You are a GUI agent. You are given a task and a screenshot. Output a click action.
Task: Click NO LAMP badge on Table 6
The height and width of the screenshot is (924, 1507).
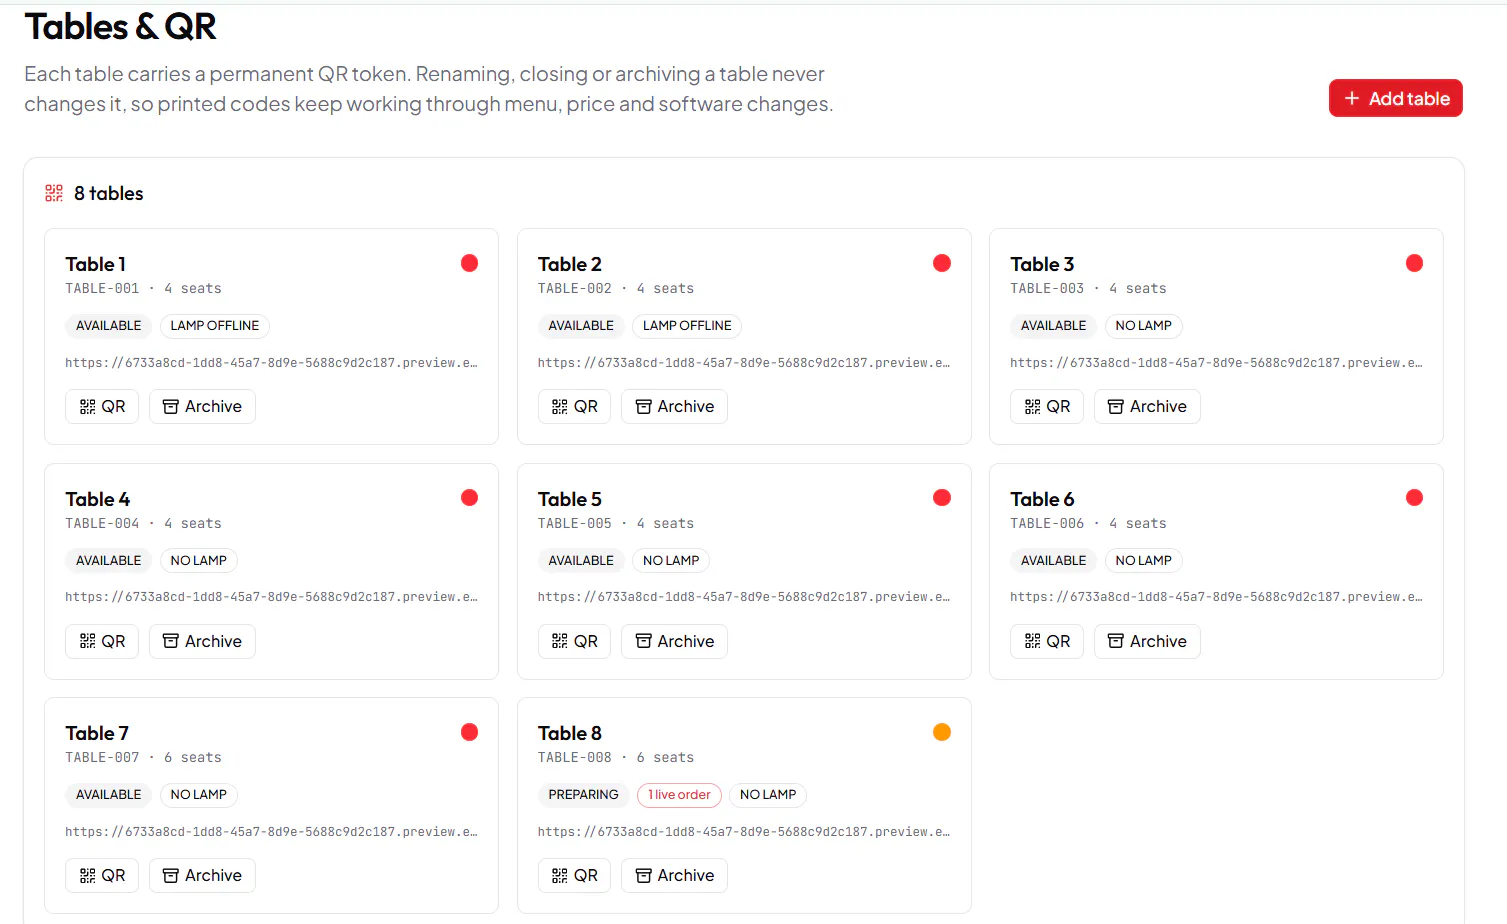(x=1143, y=561)
